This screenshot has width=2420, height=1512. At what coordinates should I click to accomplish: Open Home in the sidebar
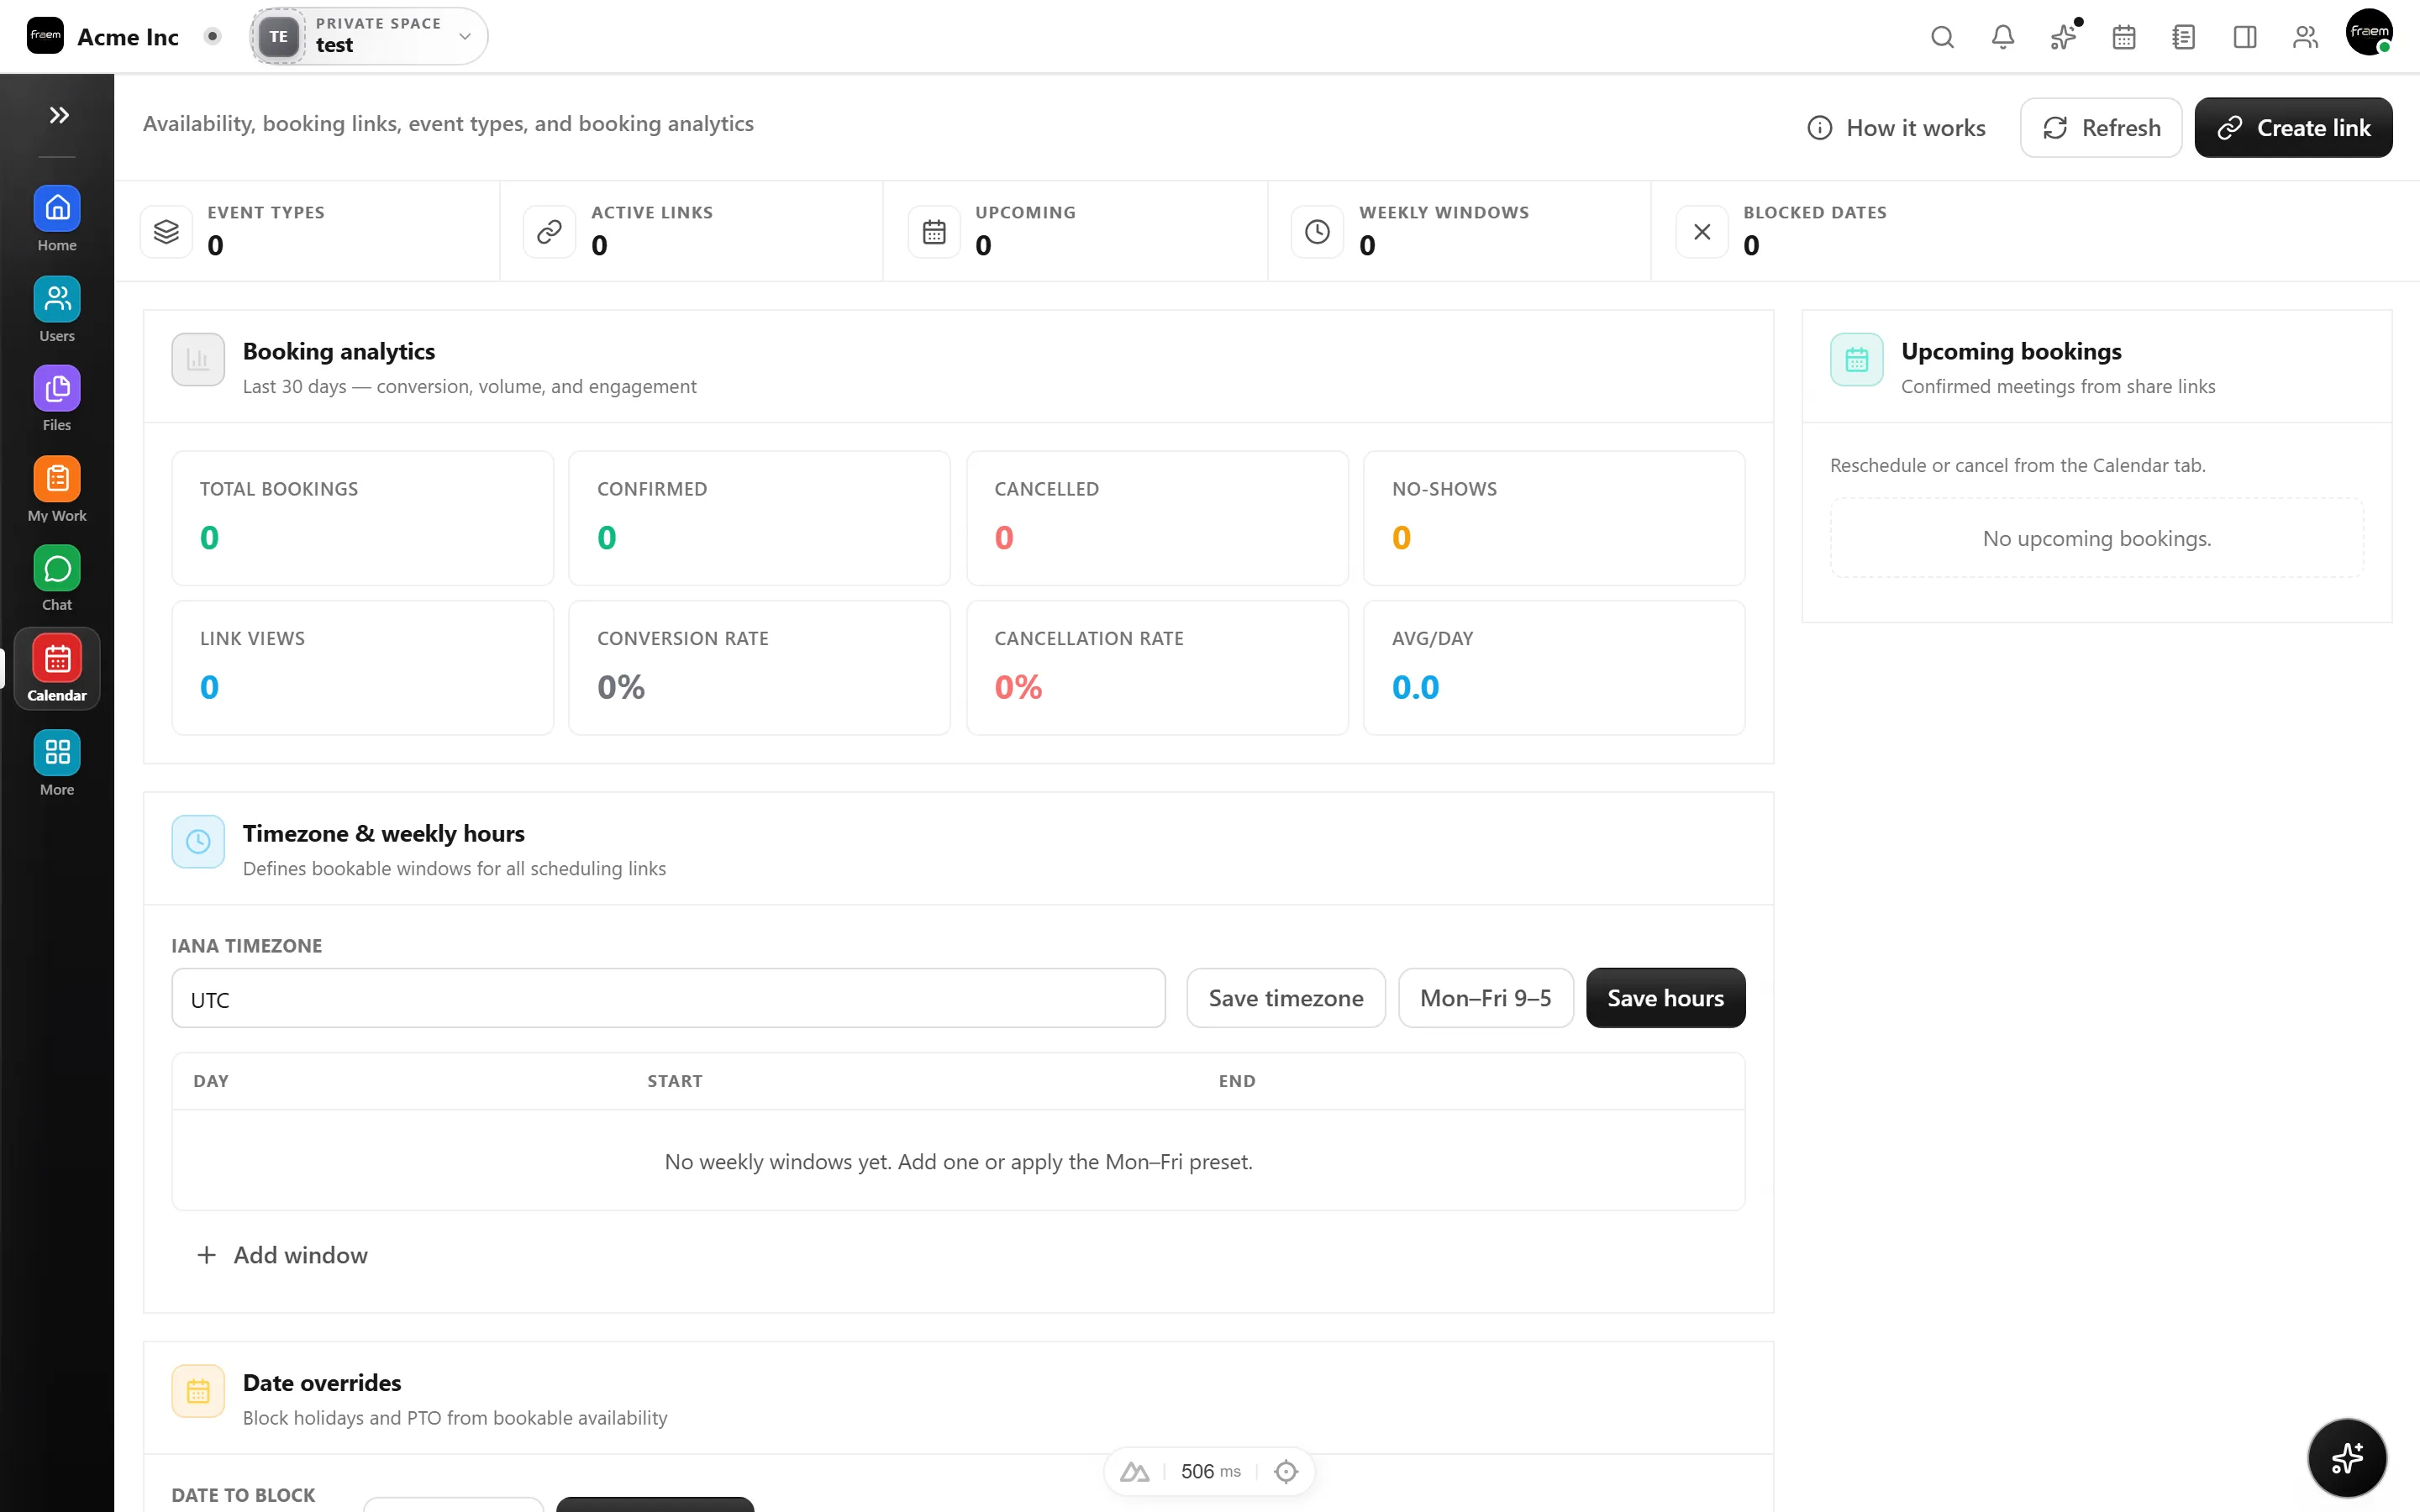(57, 219)
